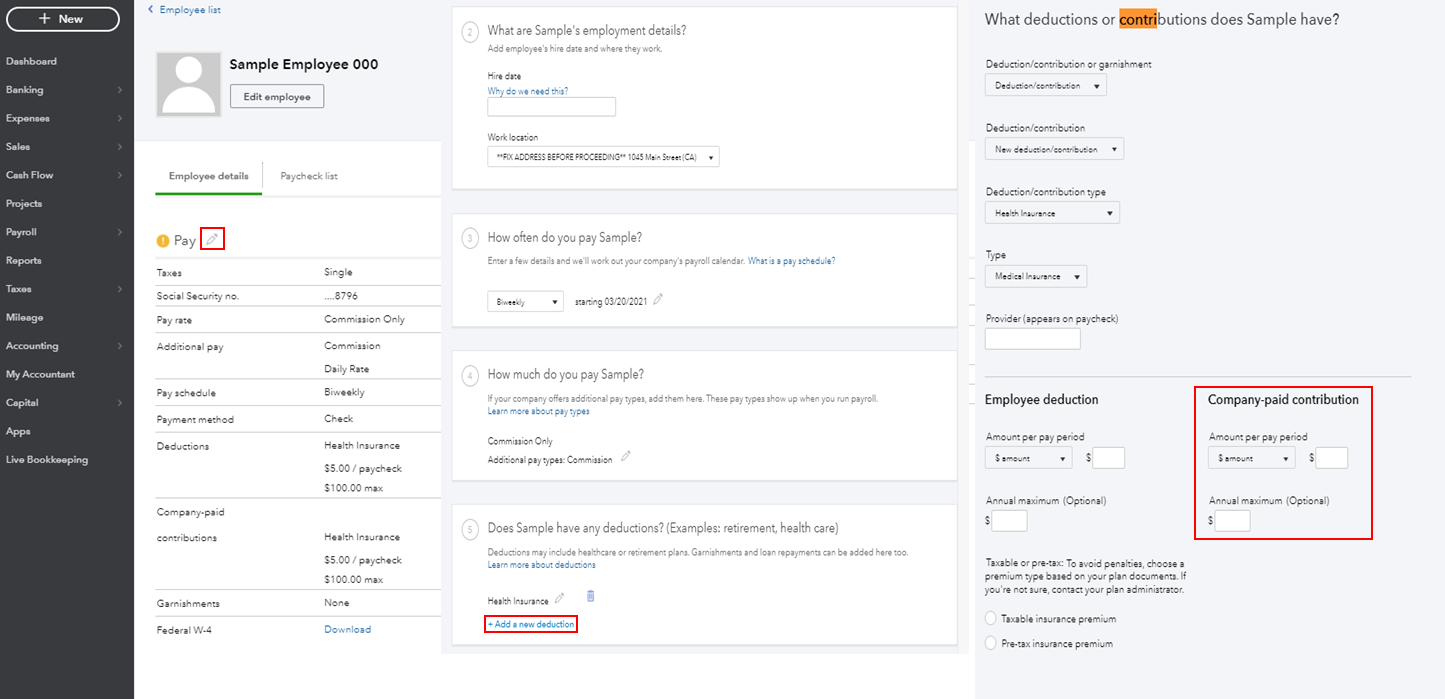Select Pre-tax insurance premium radio button

click(992, 643)
